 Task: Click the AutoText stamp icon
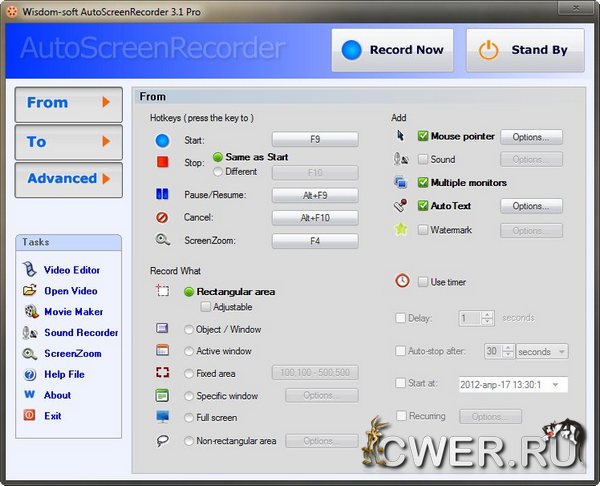400,205
